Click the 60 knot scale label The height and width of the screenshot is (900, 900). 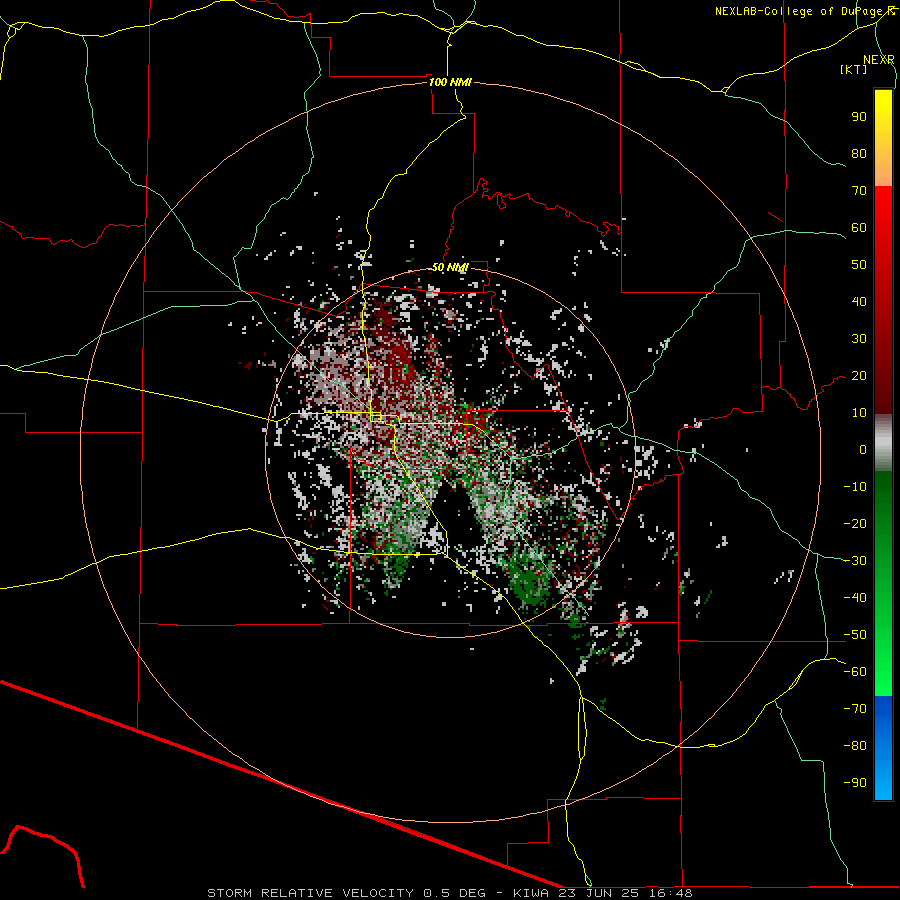(859, 228)
